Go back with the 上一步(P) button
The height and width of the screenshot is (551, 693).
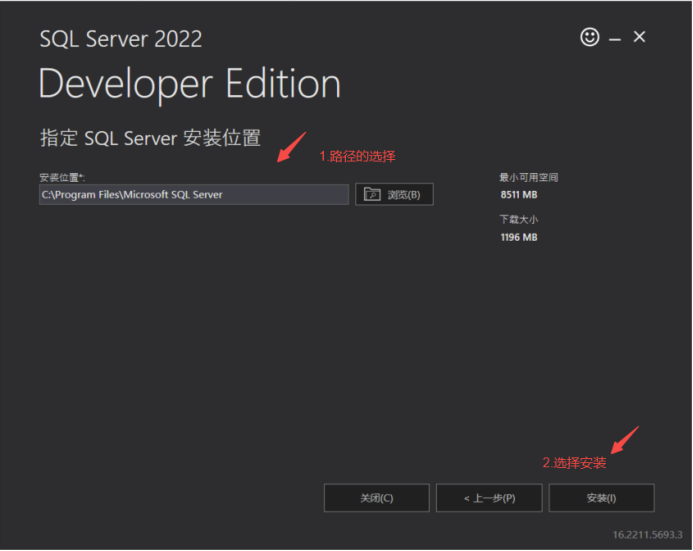(x=489, y=498)
